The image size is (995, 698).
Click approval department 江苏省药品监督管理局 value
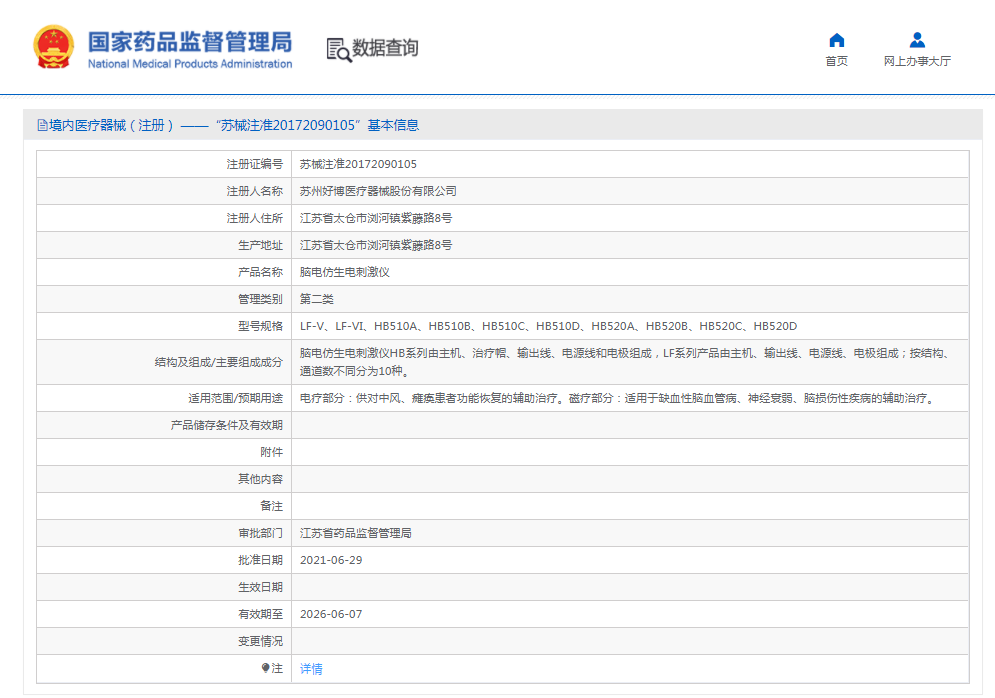[356, 533]
